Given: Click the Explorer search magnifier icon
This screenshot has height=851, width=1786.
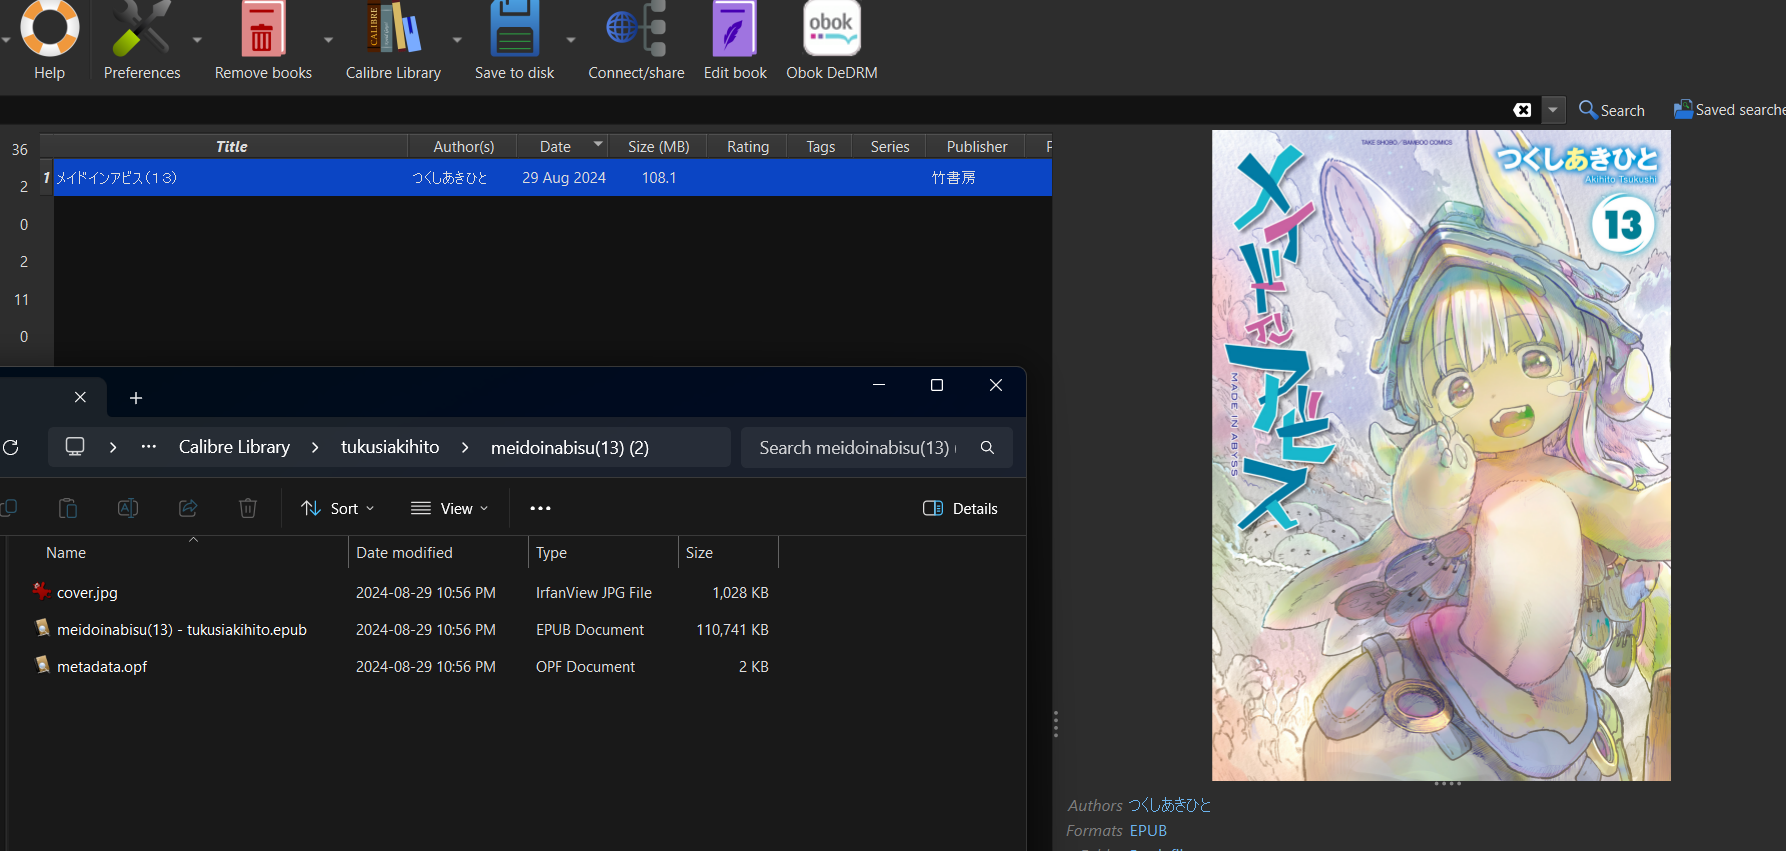Looking at the screenshot, I should click(987, 448).
